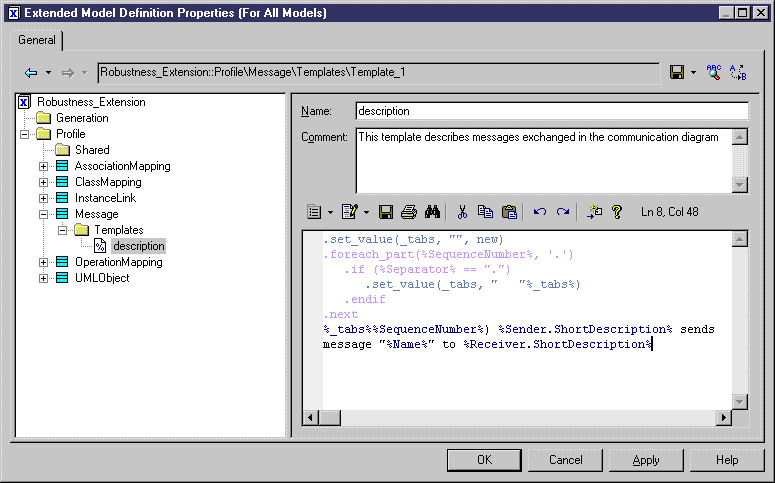Click the yellow question mark help icon
The width and height of the screenshot is (775, 483).
point(617,212)
